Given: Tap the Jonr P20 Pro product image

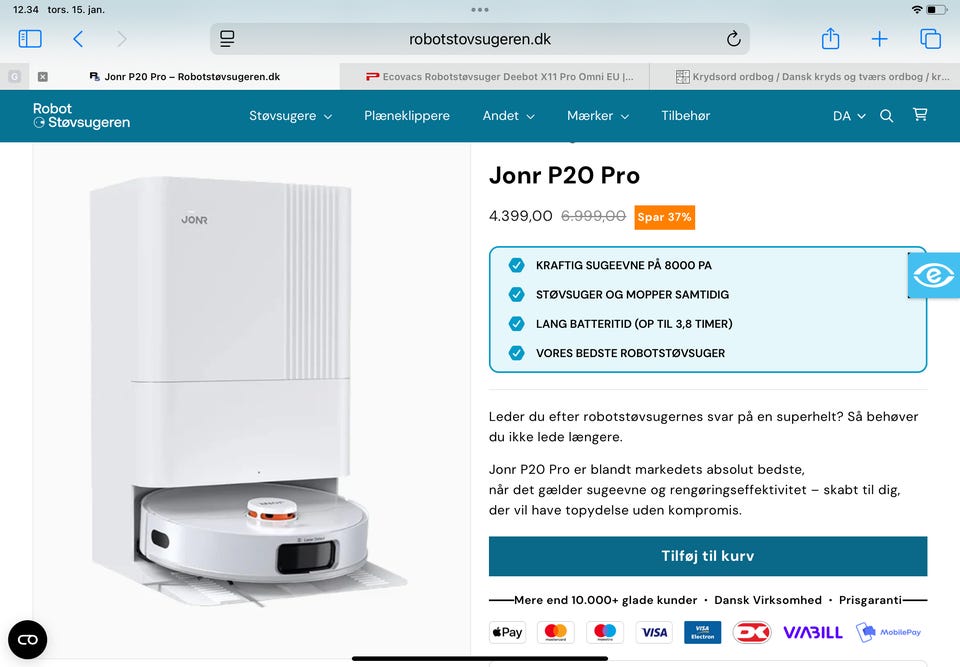Looking at the screenshot, I should 250,392.
